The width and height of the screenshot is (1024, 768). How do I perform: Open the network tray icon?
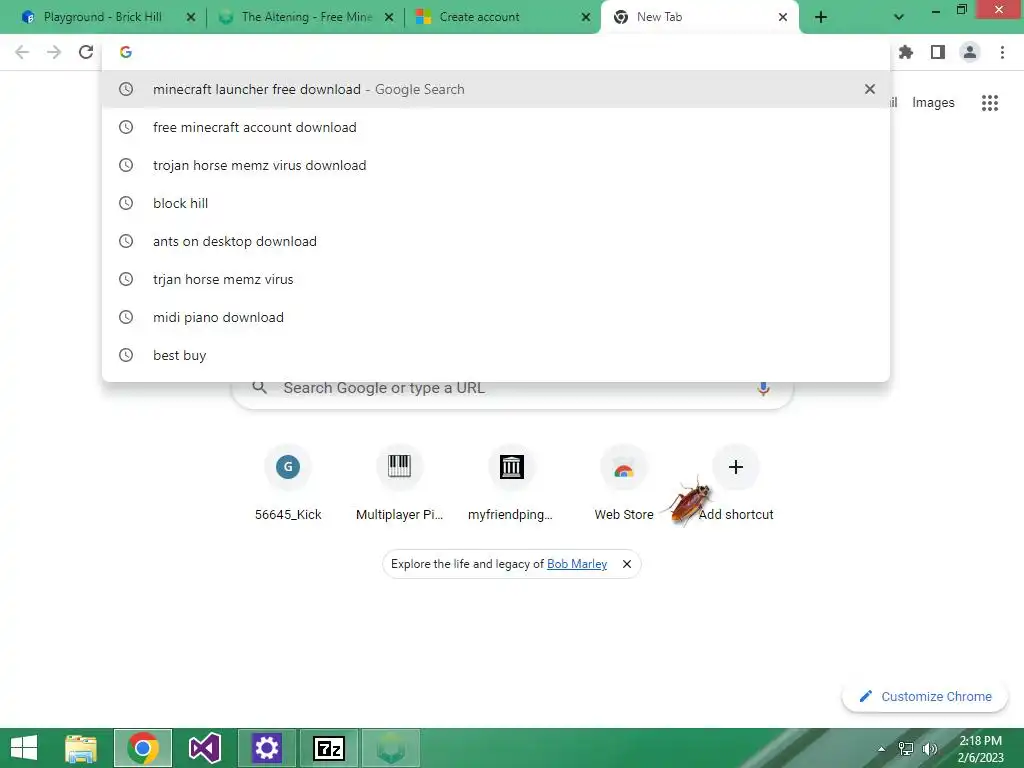click(x=906, y=749)
